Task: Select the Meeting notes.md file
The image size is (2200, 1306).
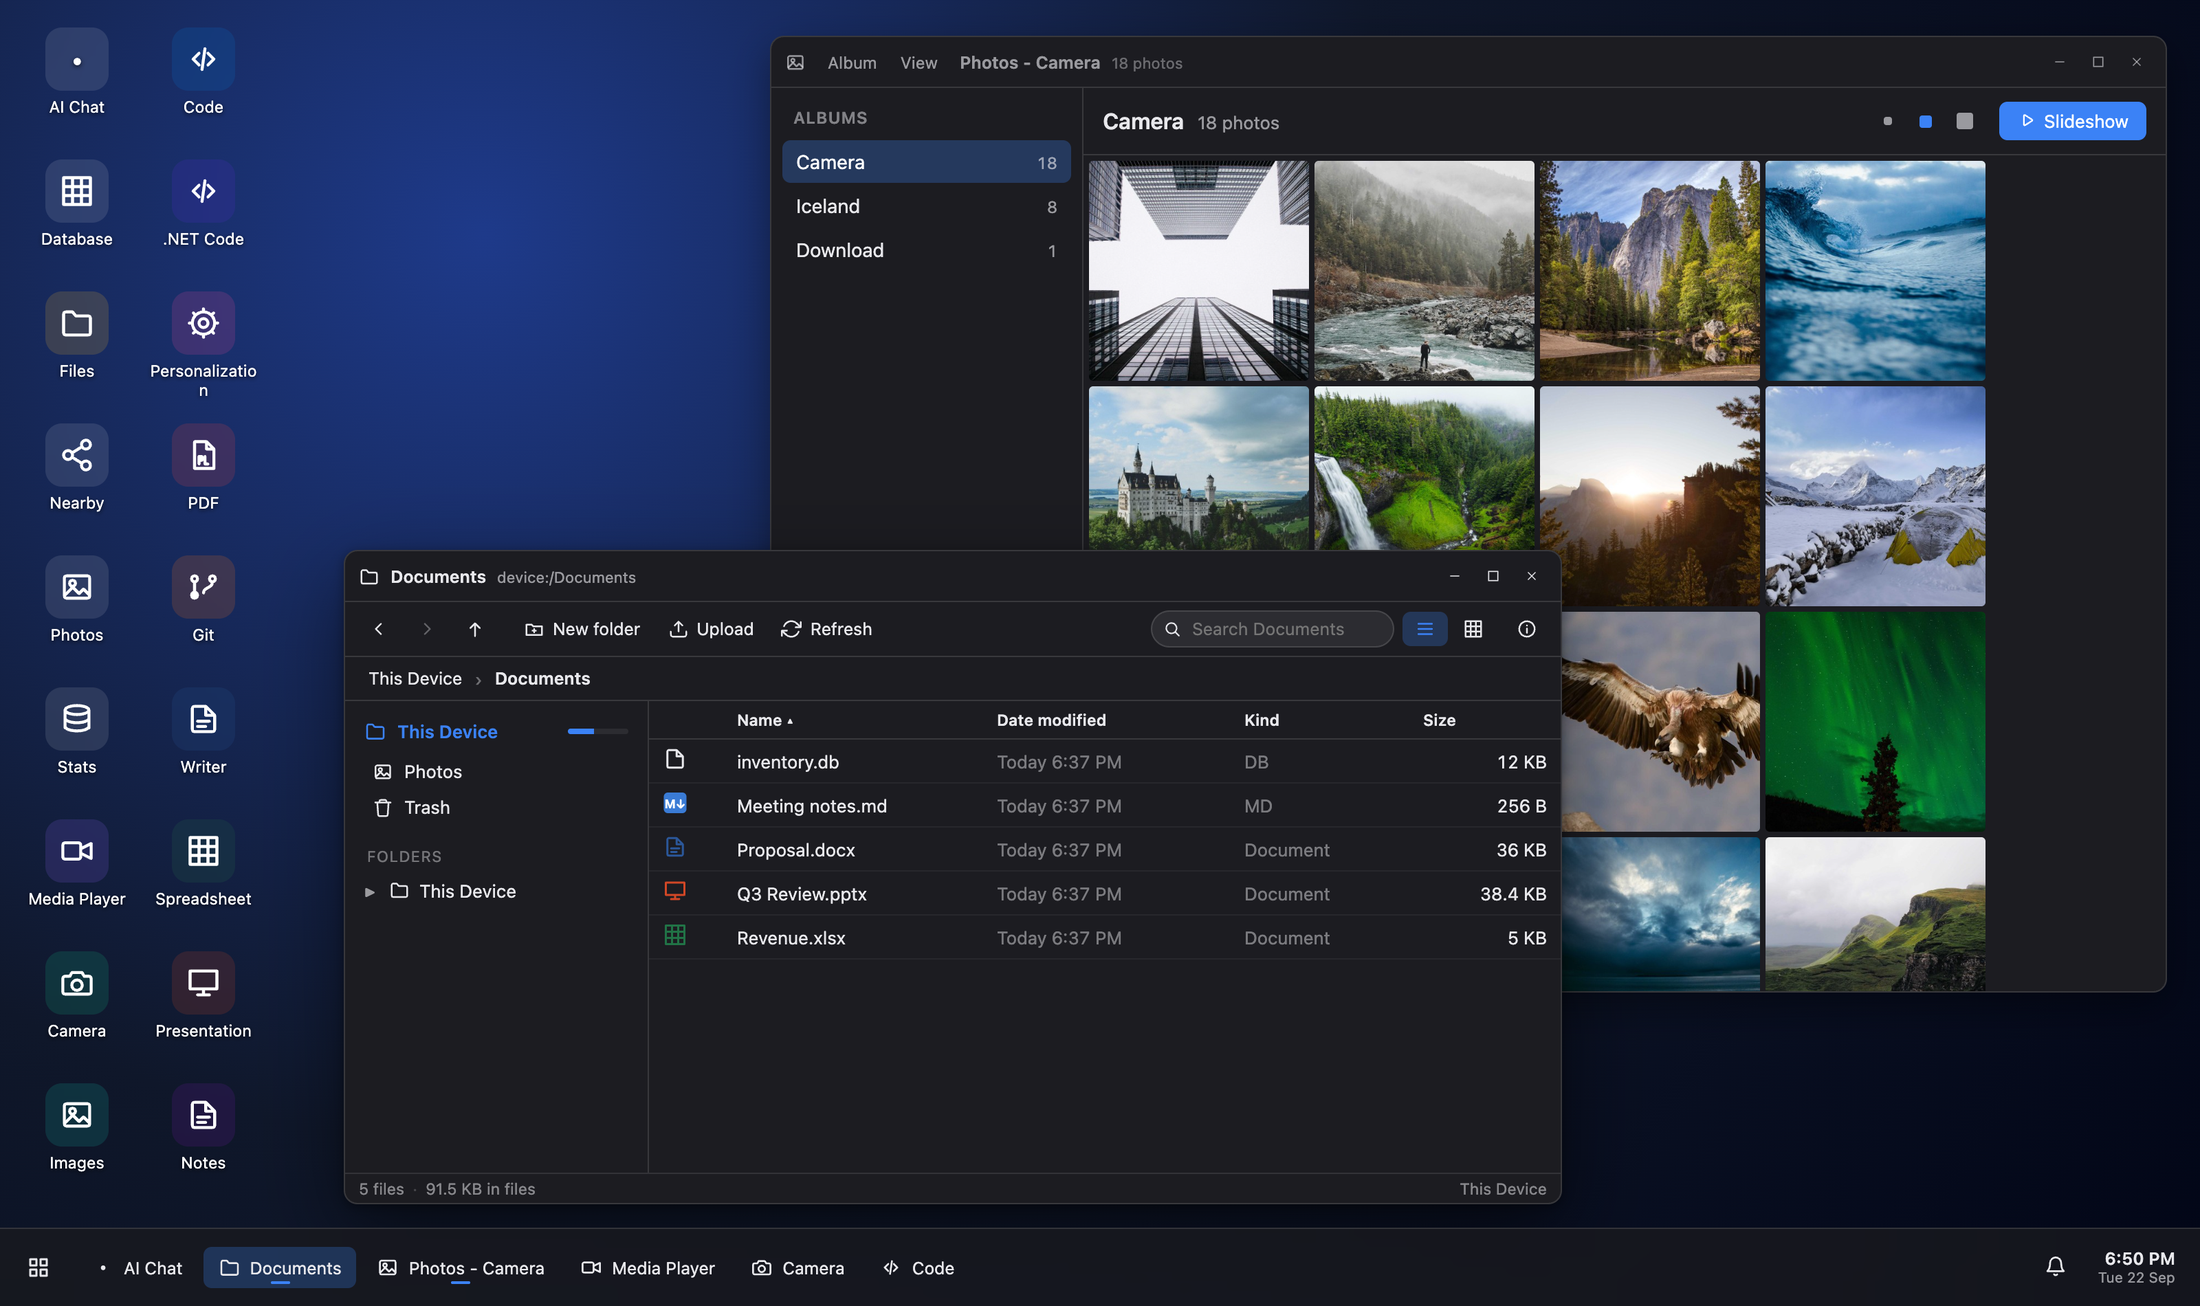Action: (x=1104, y=806)
